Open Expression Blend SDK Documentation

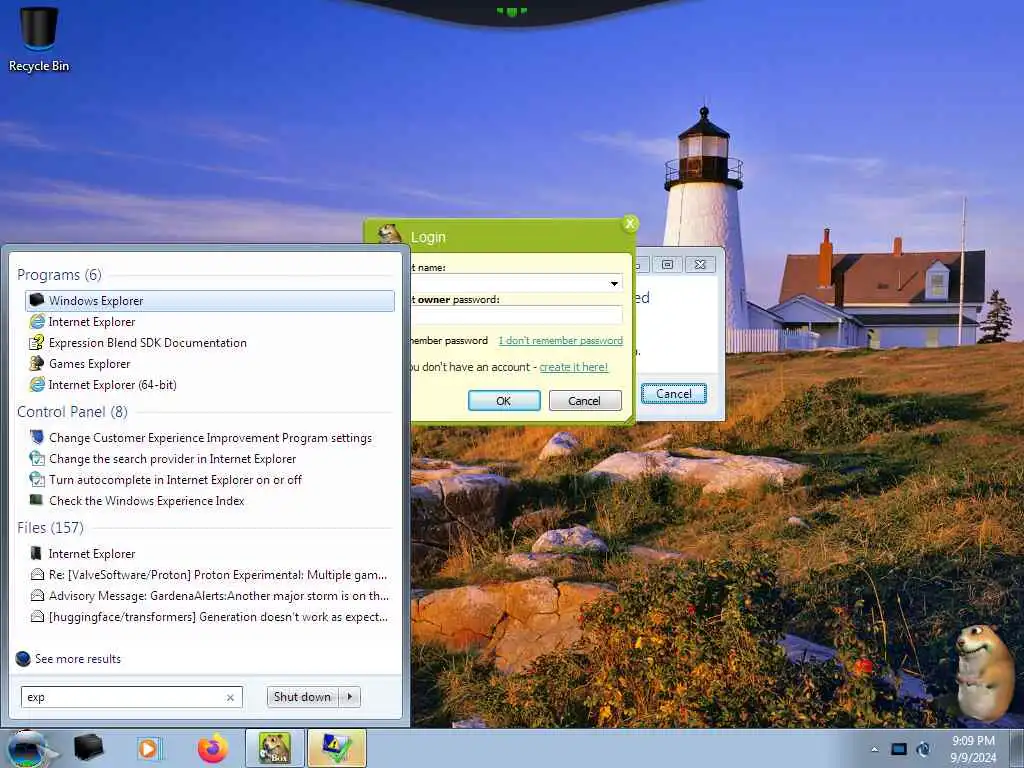click(x=148, y=343)
